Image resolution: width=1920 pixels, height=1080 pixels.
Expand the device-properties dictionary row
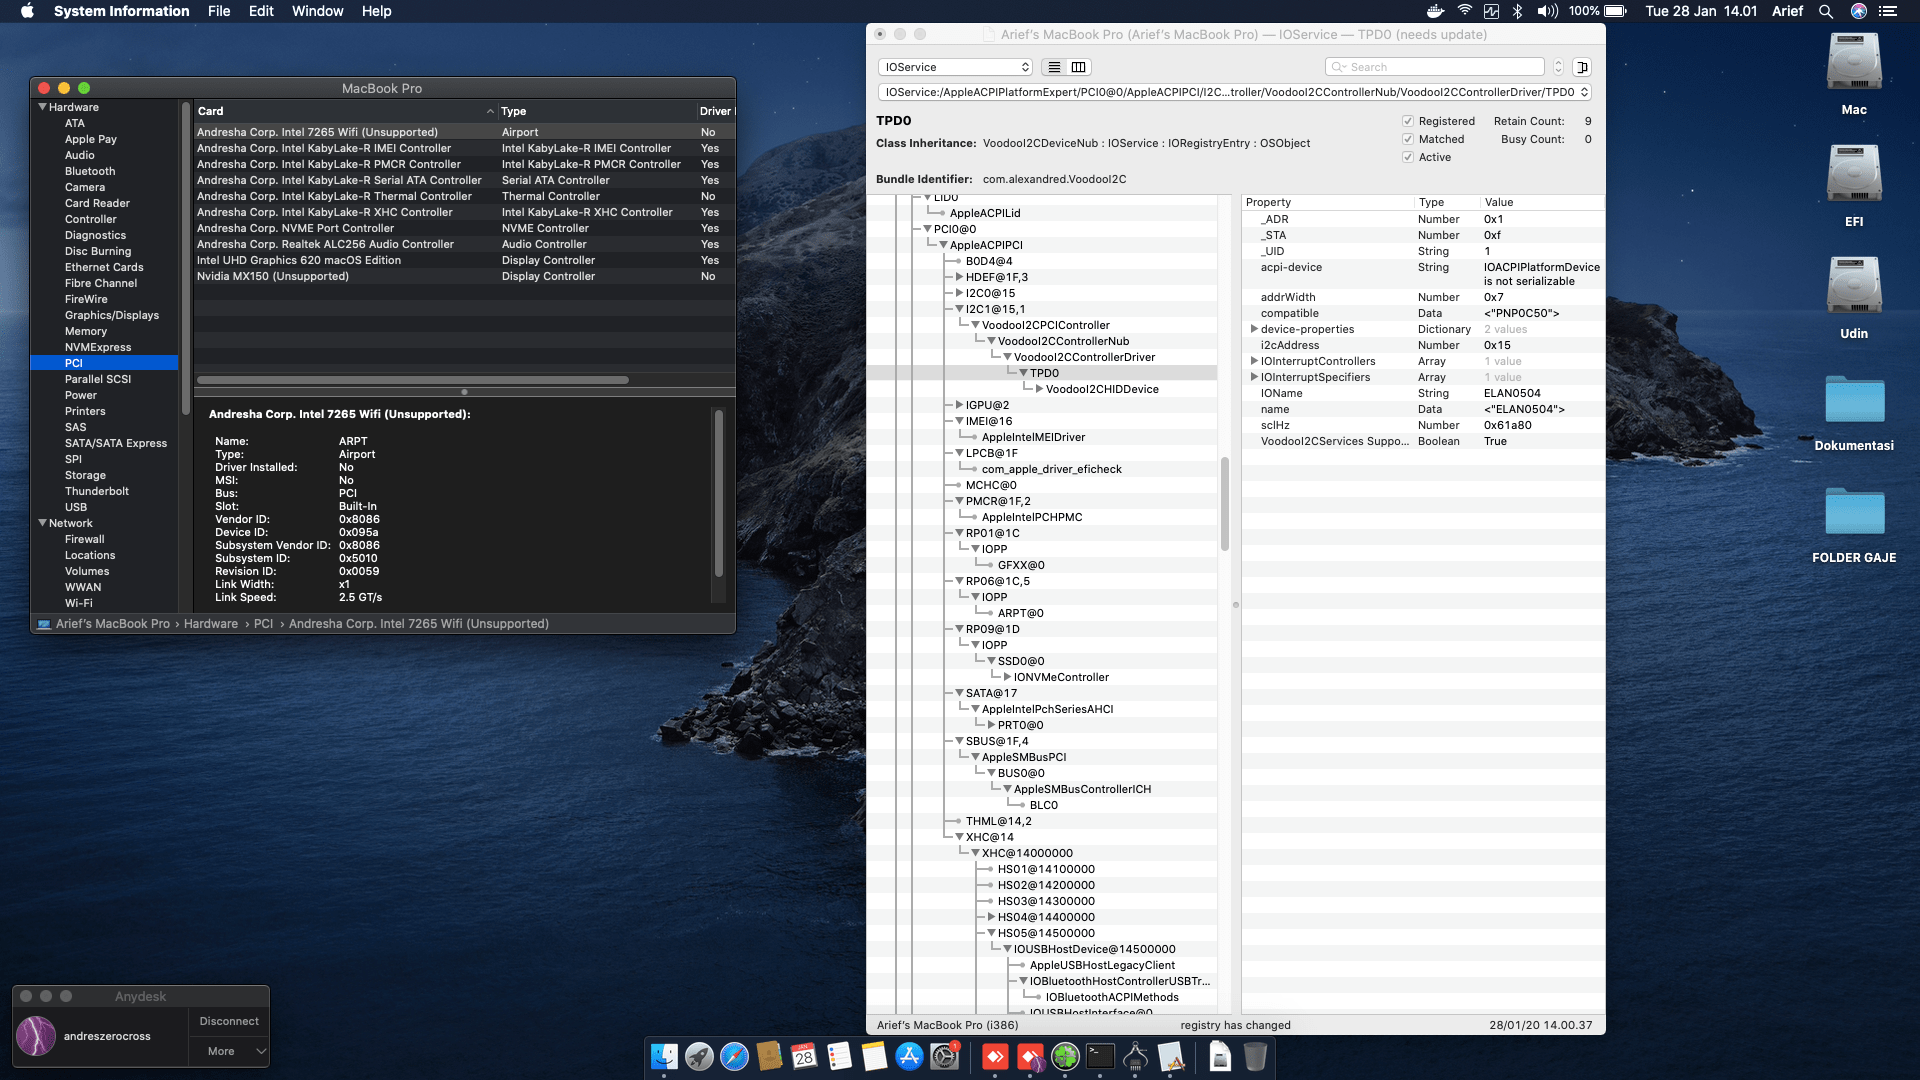1254,329
